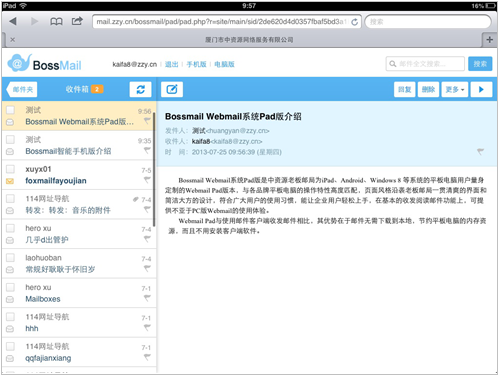Image resolution: width=501 pixels, height=377 pixels.
Task: Click unread envelope icon of foxmailfayoujian
Action: tap(10, 181)
